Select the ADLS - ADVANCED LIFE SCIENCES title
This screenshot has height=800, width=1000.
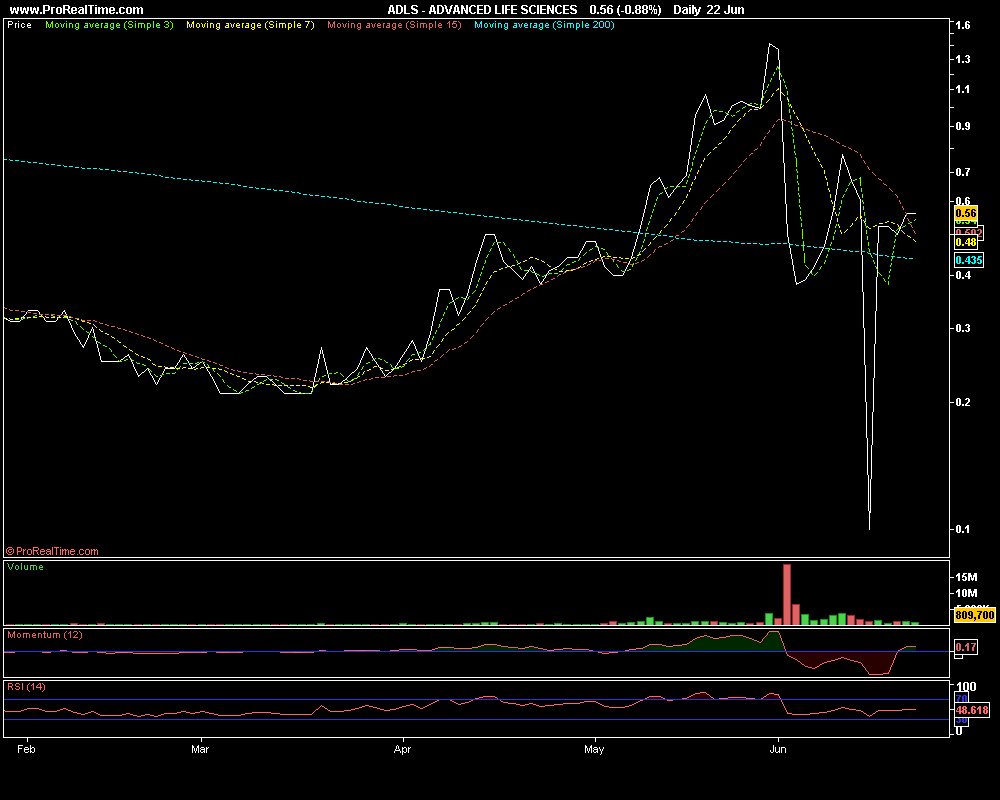[x=482, y=10]
